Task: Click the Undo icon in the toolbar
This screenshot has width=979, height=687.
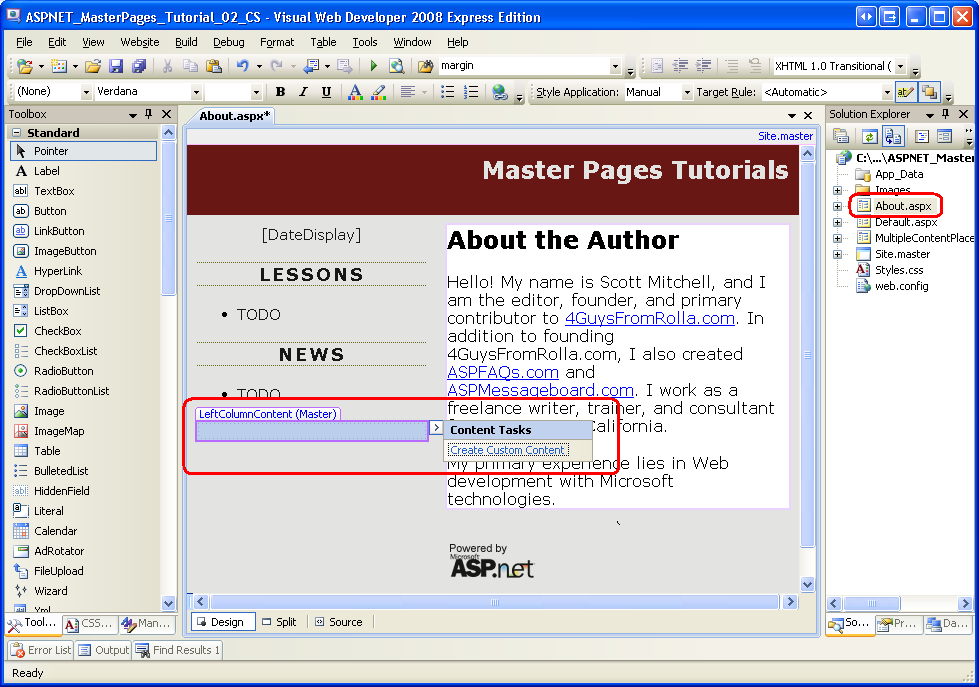Action: click(243, 64)
